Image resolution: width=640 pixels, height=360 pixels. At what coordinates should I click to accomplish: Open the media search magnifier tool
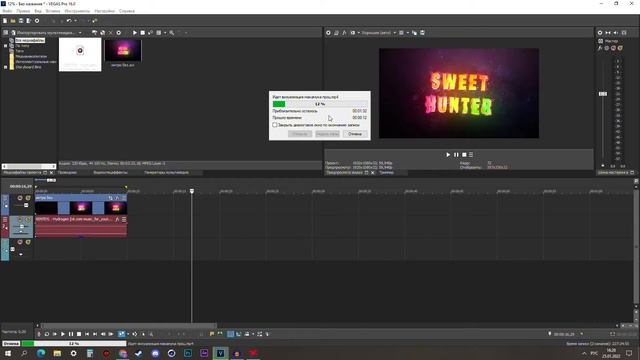(x=171, y=33)
